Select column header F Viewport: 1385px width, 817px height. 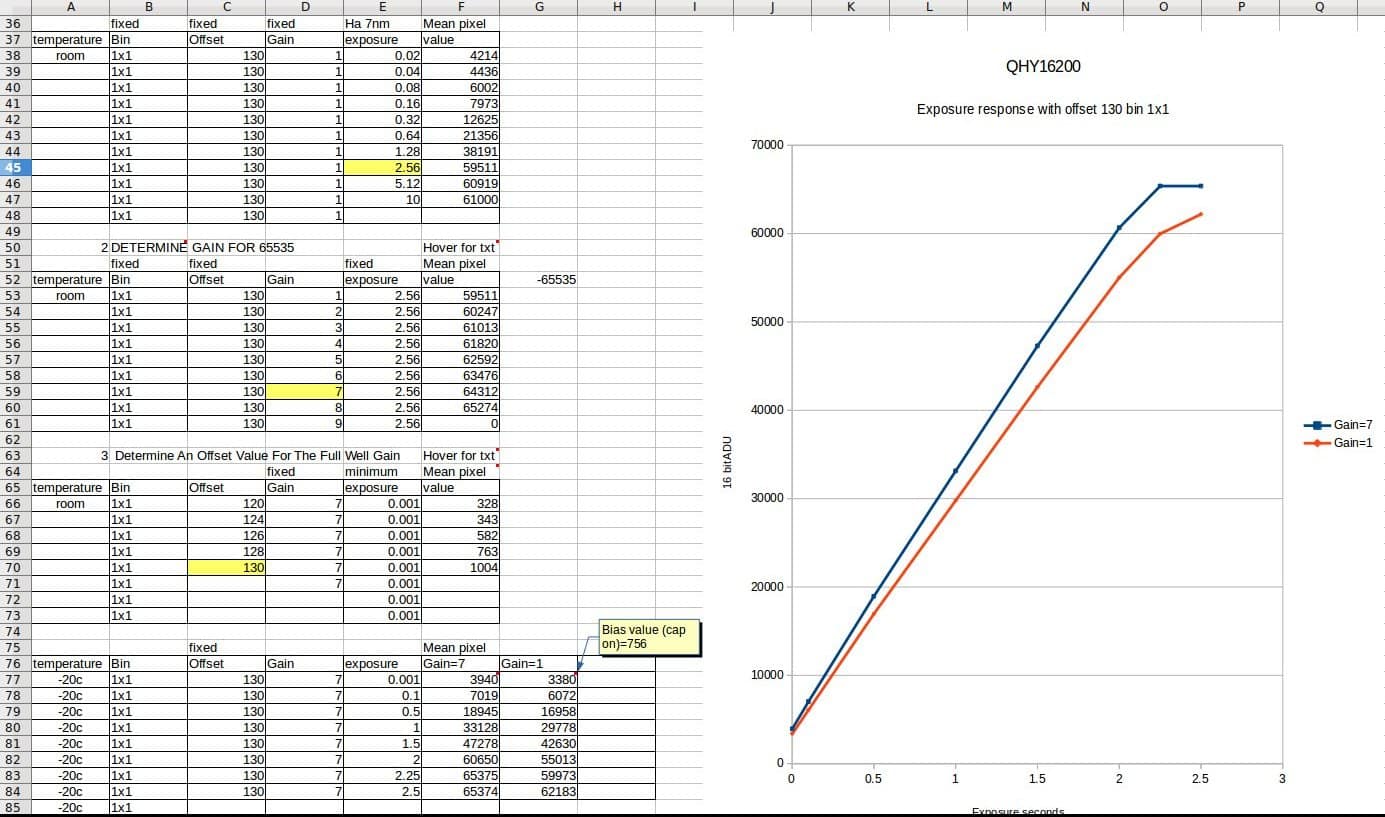pyautogui.click(x=460, y=7)
